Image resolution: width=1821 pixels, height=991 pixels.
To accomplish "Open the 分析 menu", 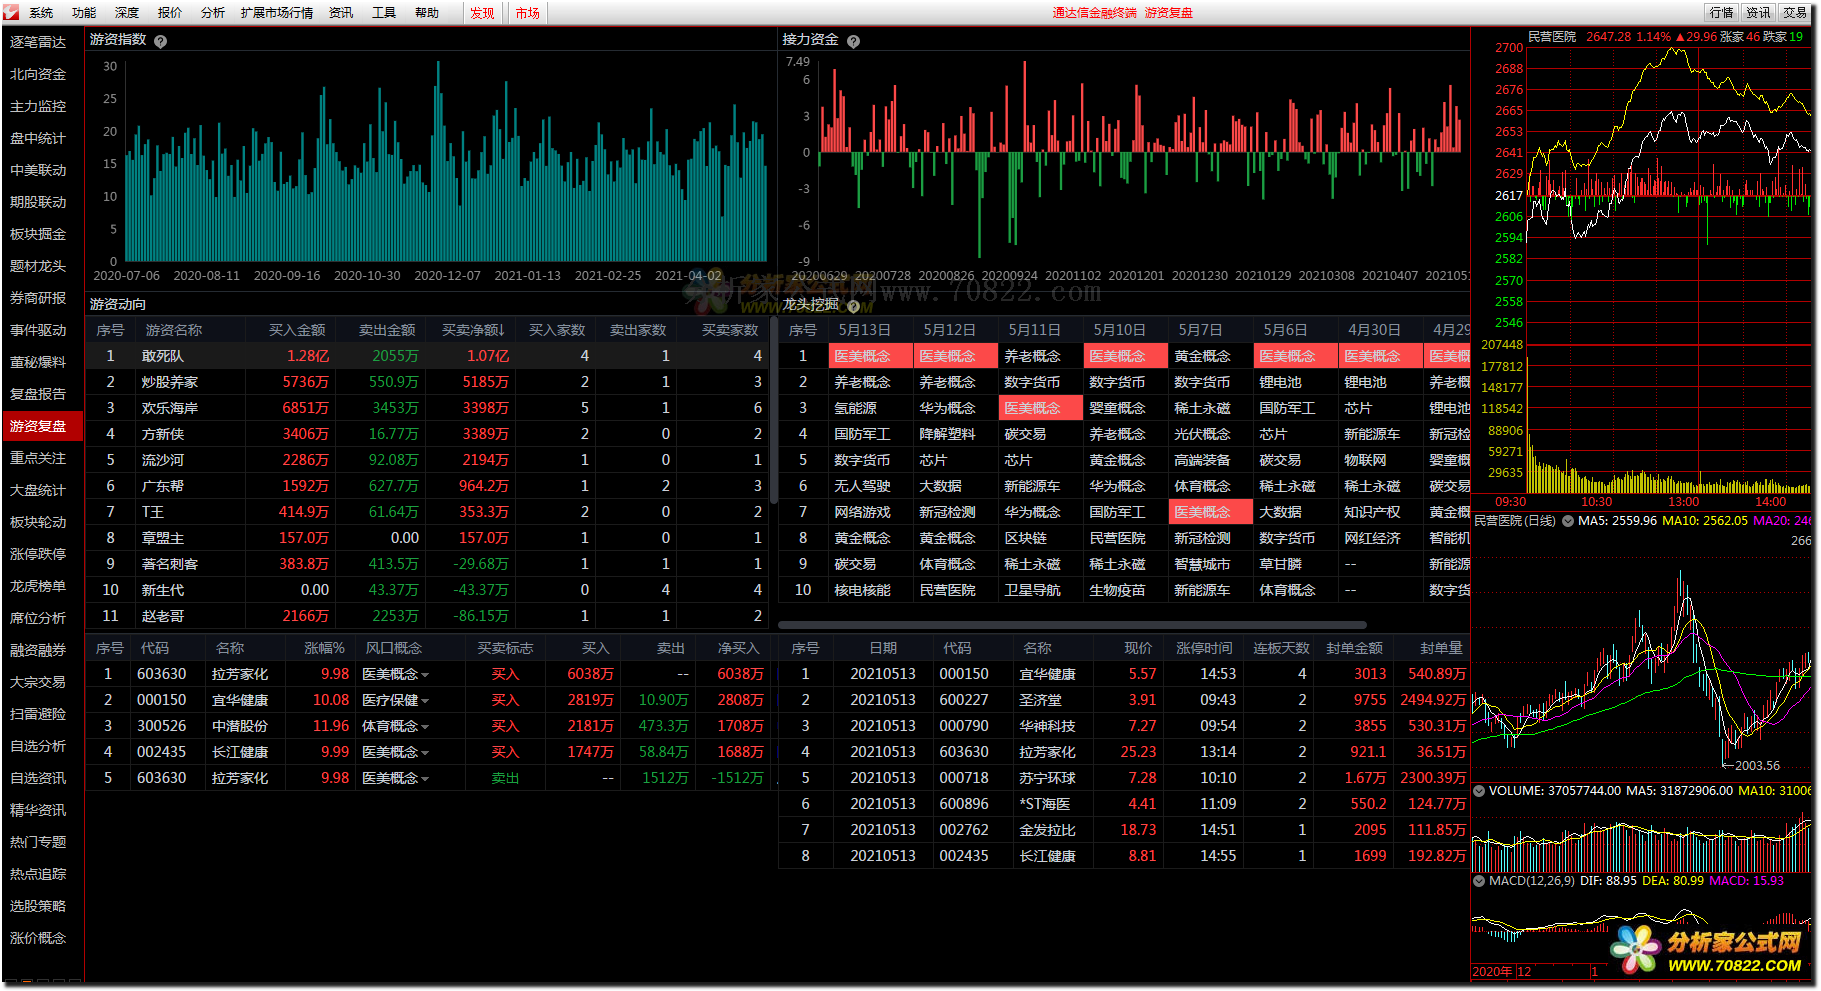I will pos(213,13).
